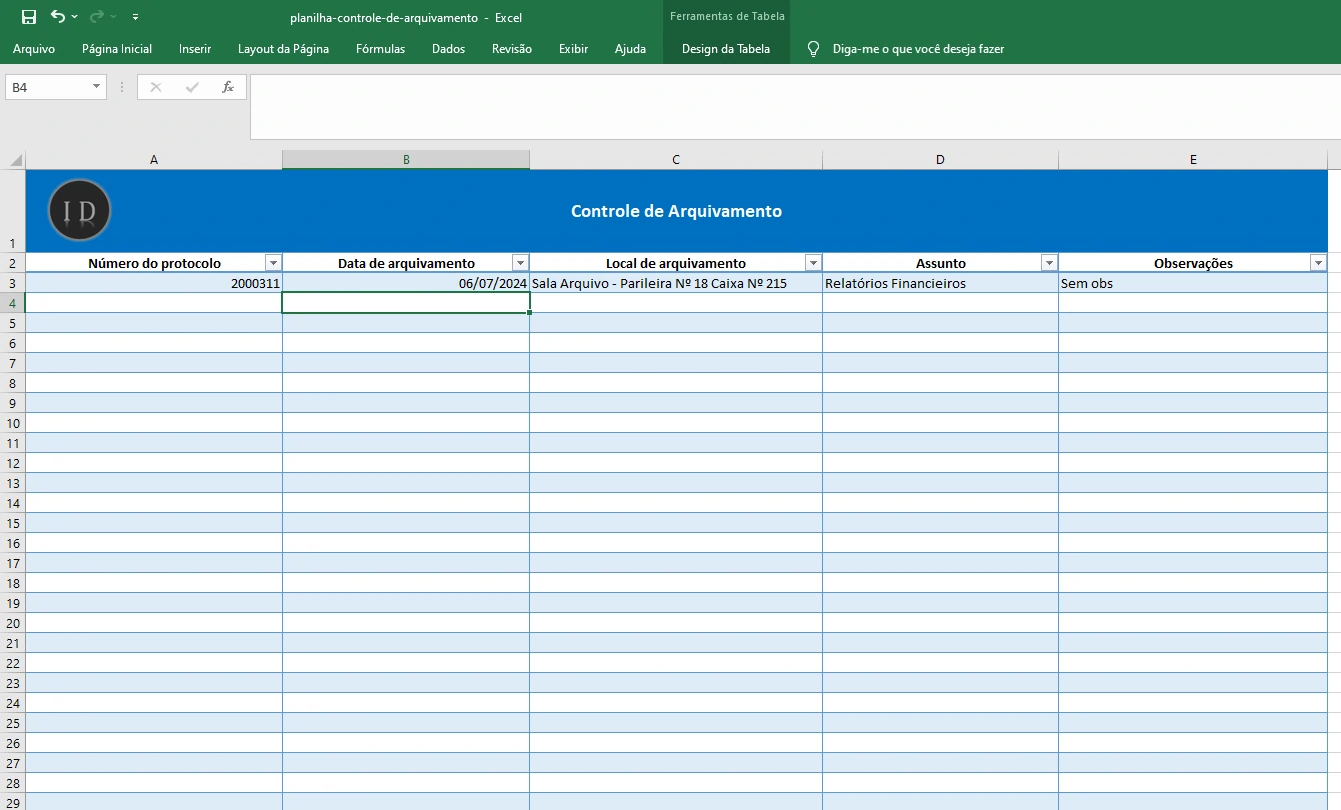Open the Name Box dropdown arrow

[x=96, y=87]
